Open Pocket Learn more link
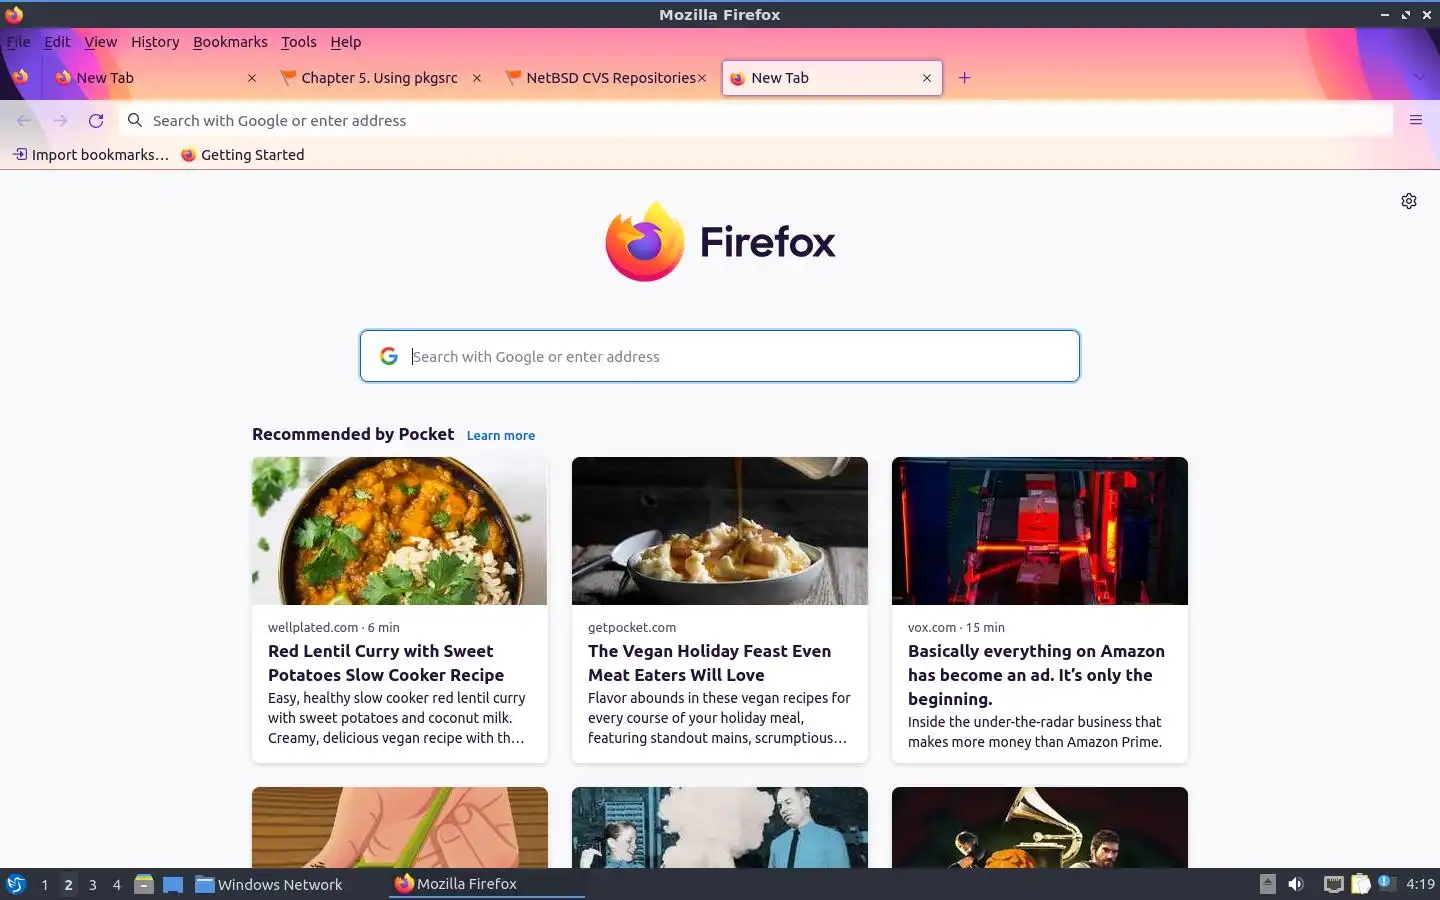1440x900 pixels. coord(501,435)
